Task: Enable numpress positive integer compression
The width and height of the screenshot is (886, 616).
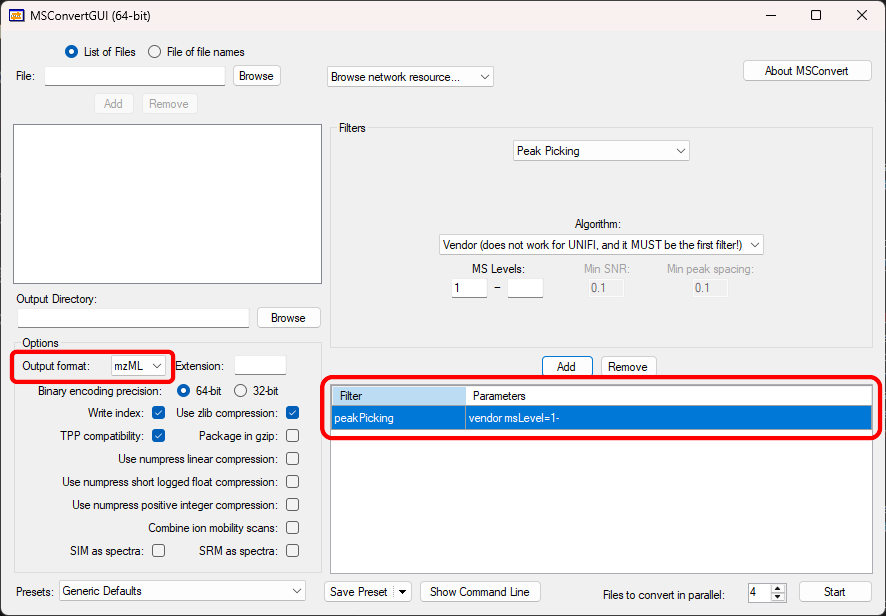Action: click(x=293, y=505)
